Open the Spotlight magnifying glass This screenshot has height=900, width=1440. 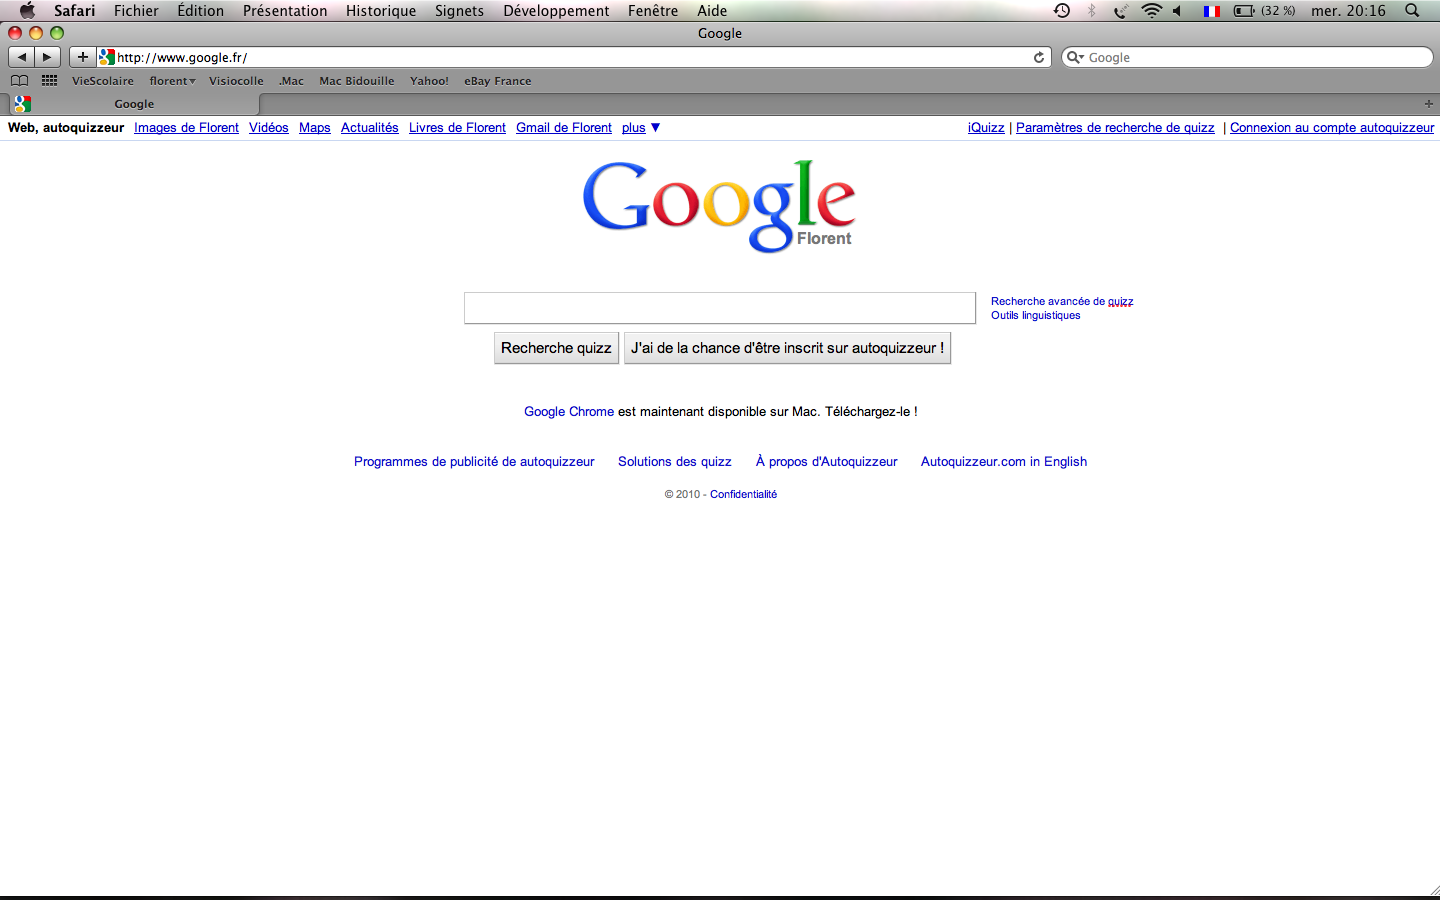point(1412,11)
